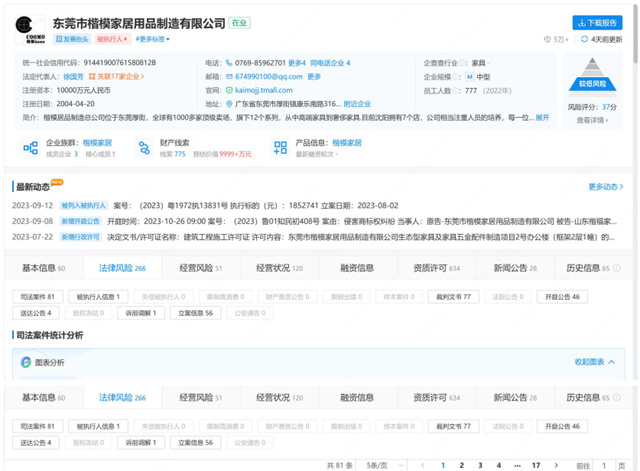Open the 5条/页 page size dropdown
The height and width of the screenshot is (471, 640).
click(384, 465)
